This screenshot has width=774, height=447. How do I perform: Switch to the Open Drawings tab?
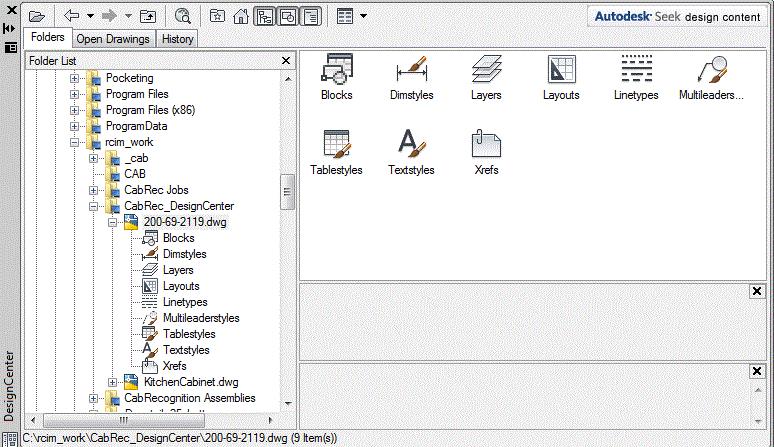click(x=113, y=39)
